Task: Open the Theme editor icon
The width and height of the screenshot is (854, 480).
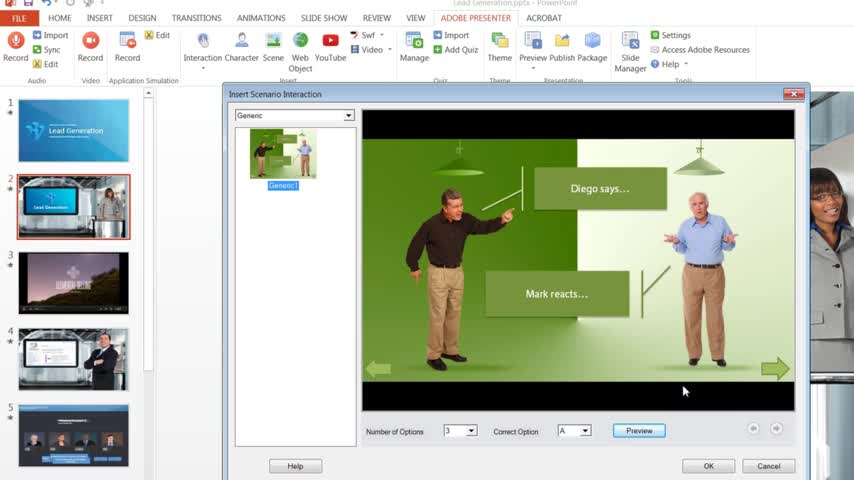Action: click(x=499, y=41)
